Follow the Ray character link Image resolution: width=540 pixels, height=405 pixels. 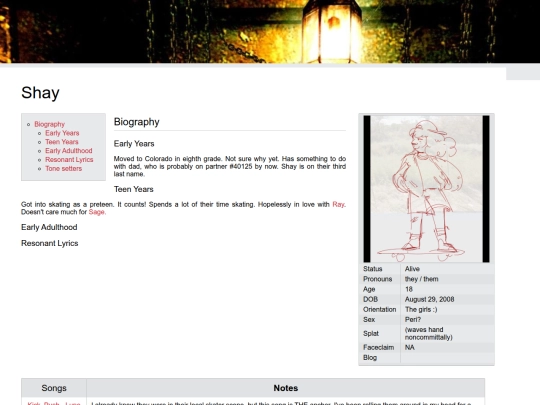point(338,205)
